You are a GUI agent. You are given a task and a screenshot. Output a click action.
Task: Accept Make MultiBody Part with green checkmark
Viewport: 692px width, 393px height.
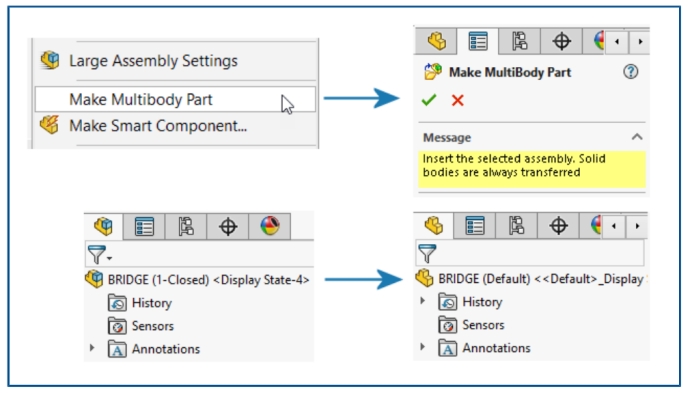click(429, 100)
